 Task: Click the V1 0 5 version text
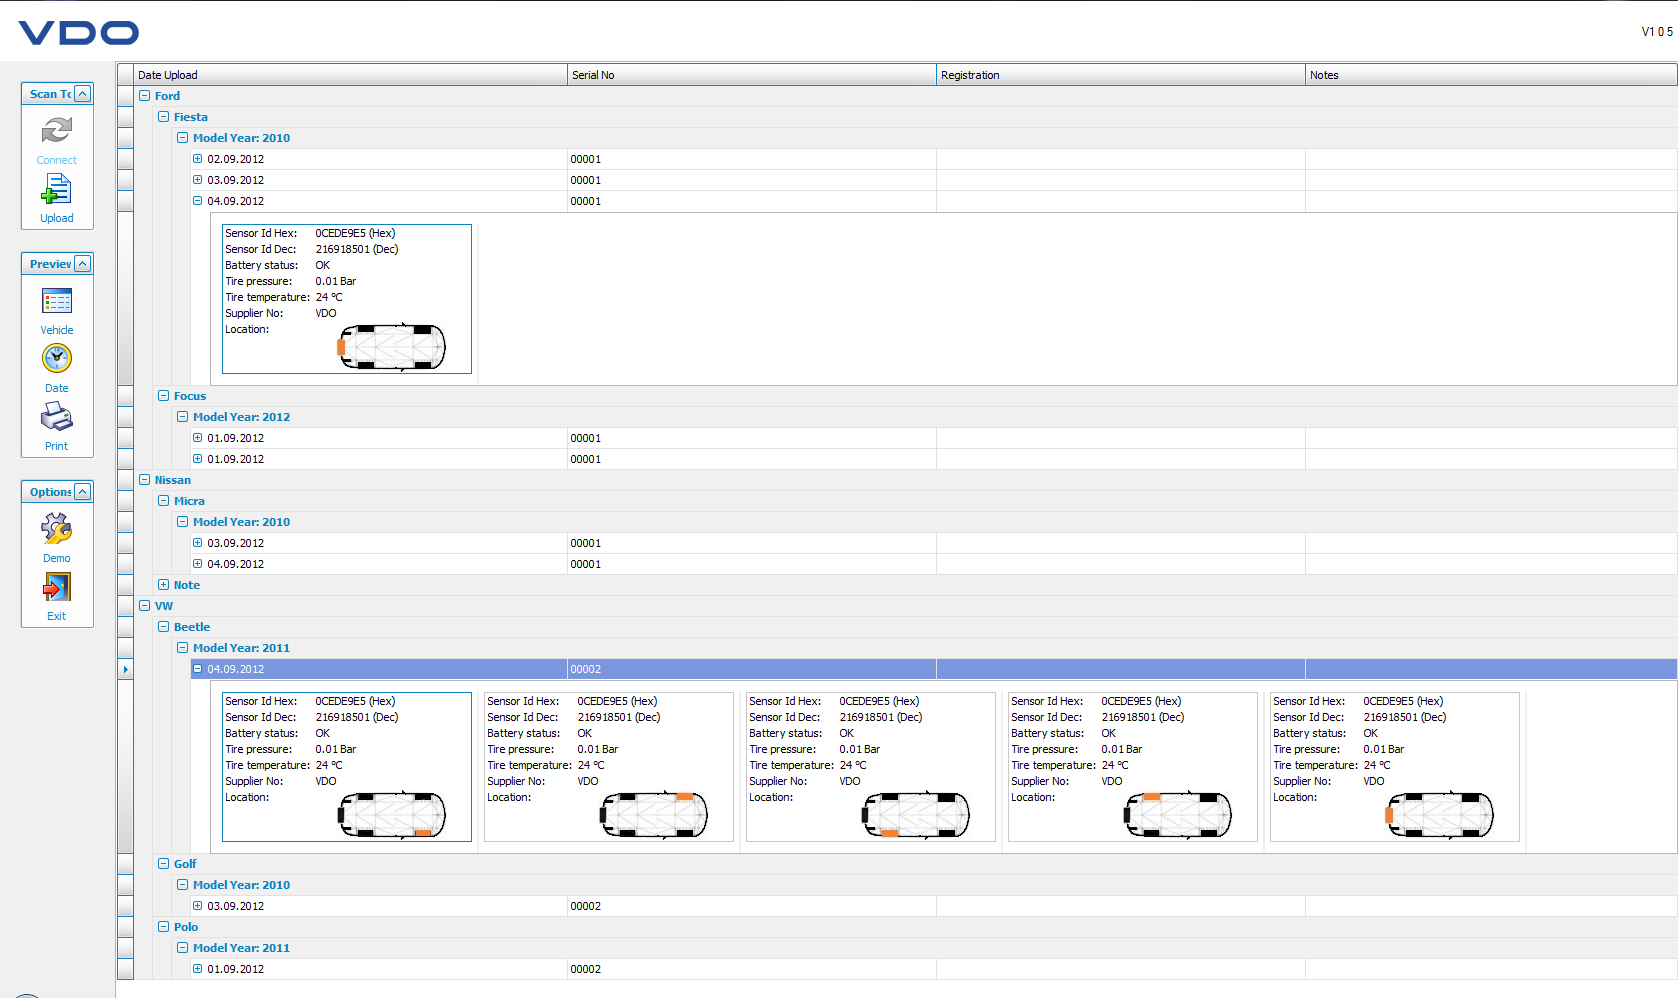(x=1657, y=32)
